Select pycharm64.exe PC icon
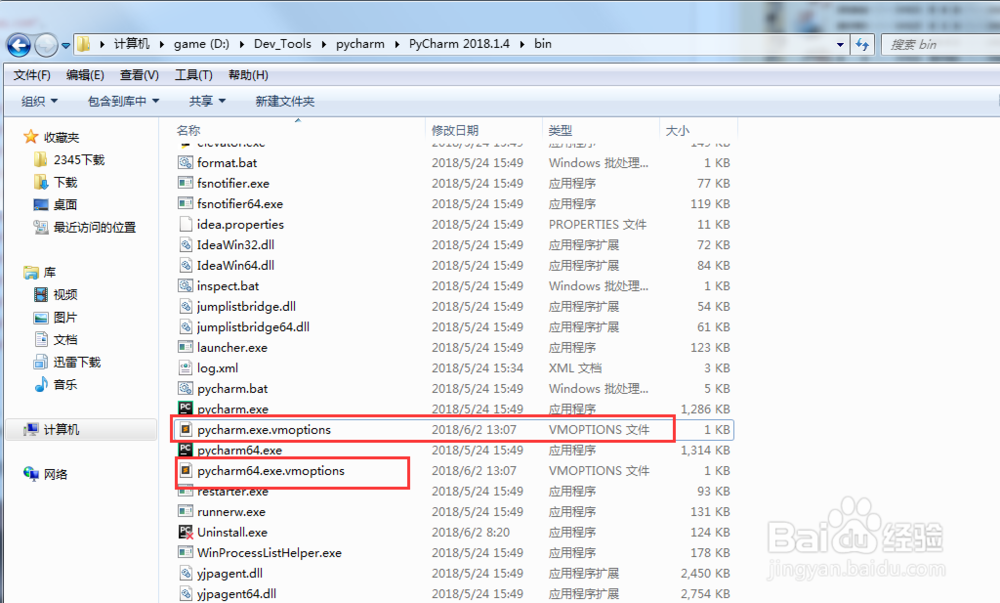The width and height of the screenshot is (1000, 603). (x=185, y=450)
